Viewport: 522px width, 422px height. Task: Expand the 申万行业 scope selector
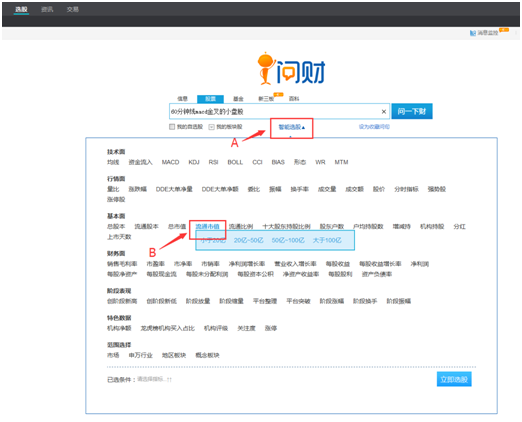[141, 355]
